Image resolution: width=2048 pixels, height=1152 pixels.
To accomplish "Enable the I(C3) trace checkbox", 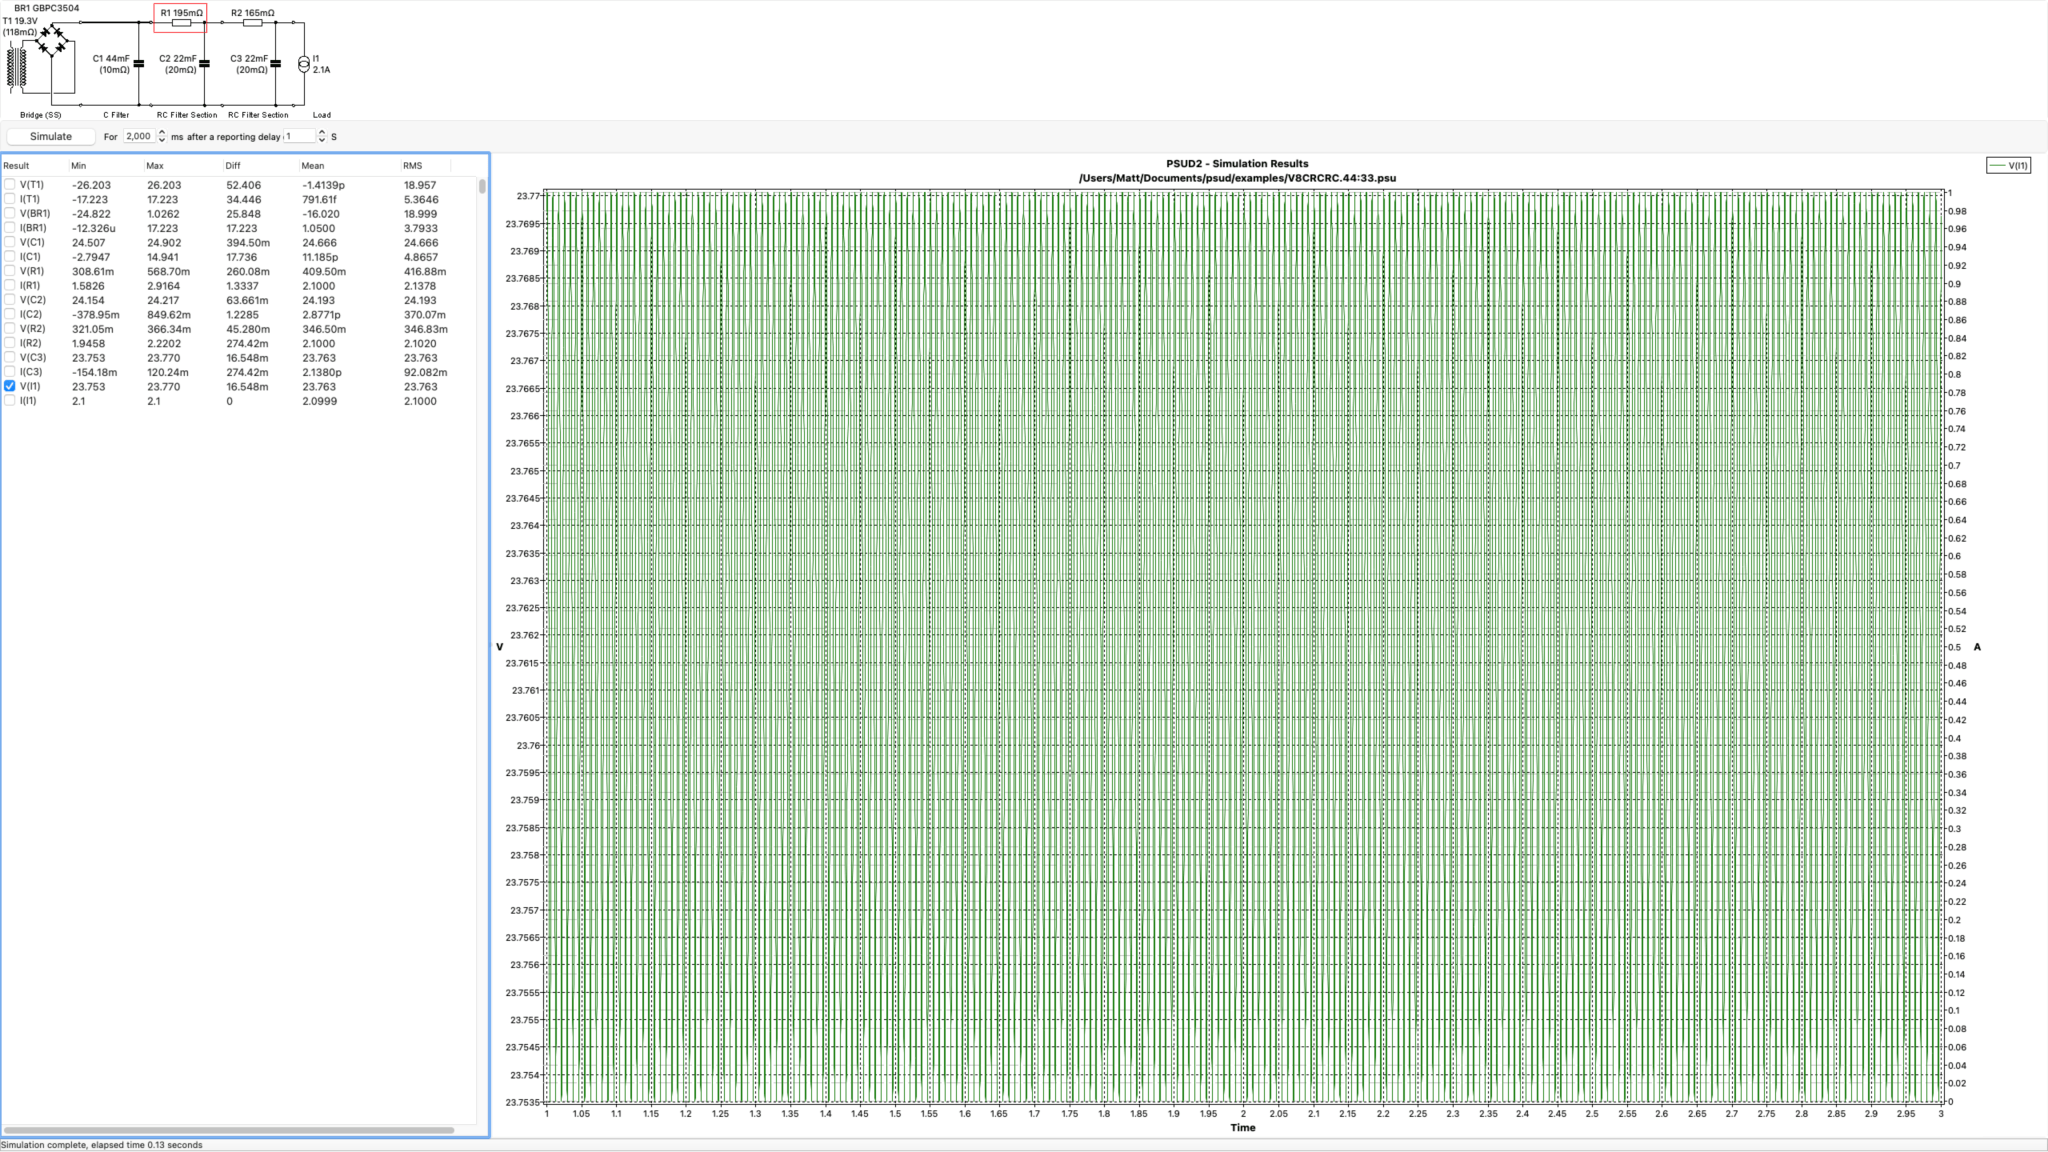I will (10, 372).
